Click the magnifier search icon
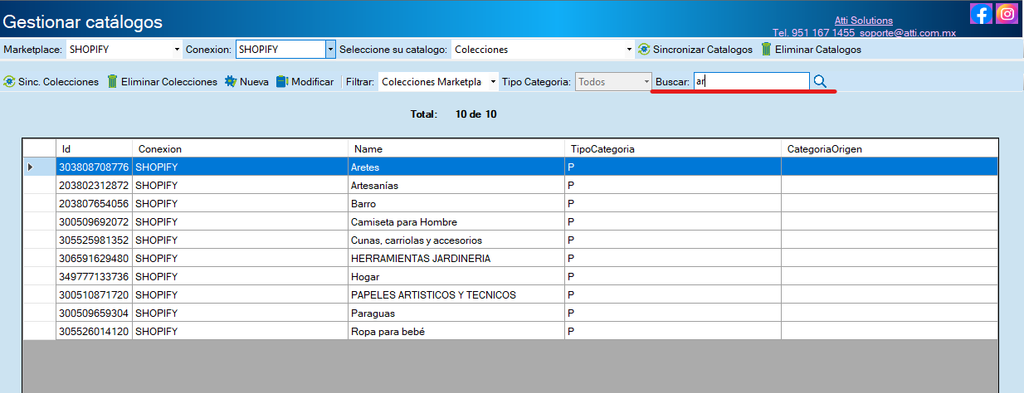The width and height of the screenshot is (1024, 393). point(821,82)
